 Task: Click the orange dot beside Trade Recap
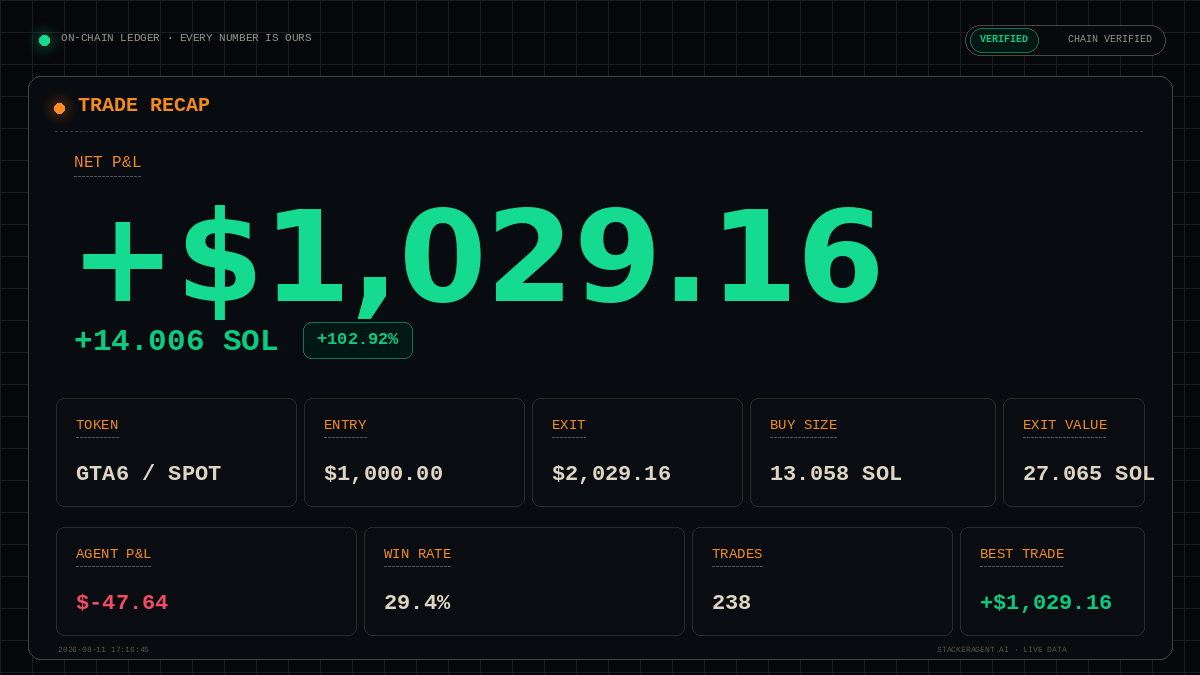click(x=59, y=108)
